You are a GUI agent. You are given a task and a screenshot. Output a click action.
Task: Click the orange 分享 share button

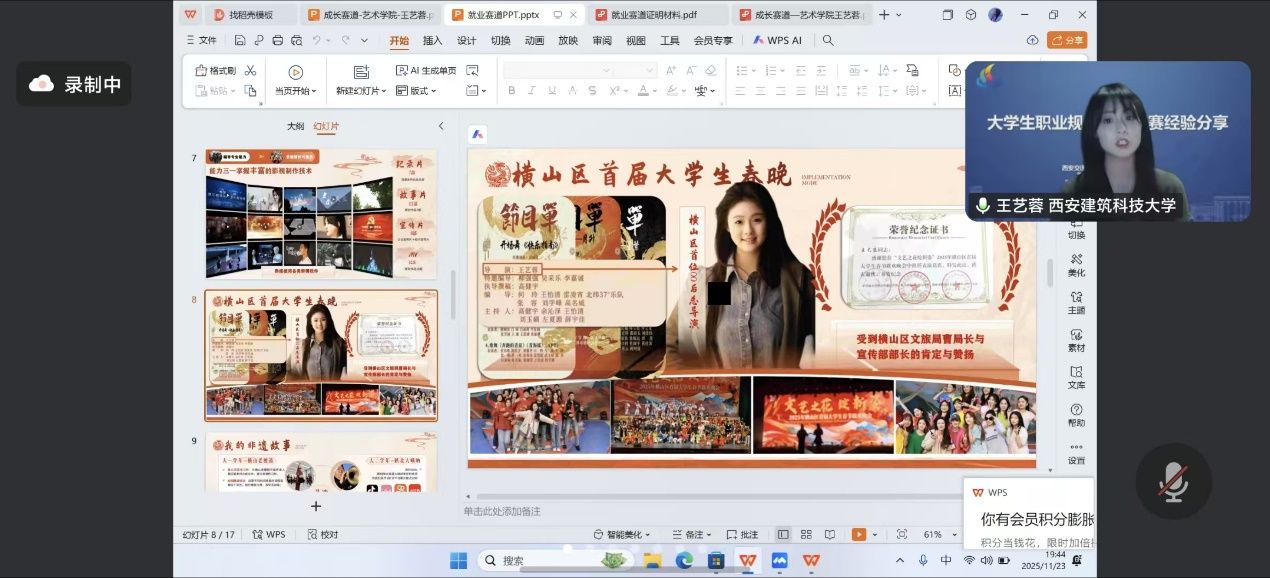[x=1067, y=40]
